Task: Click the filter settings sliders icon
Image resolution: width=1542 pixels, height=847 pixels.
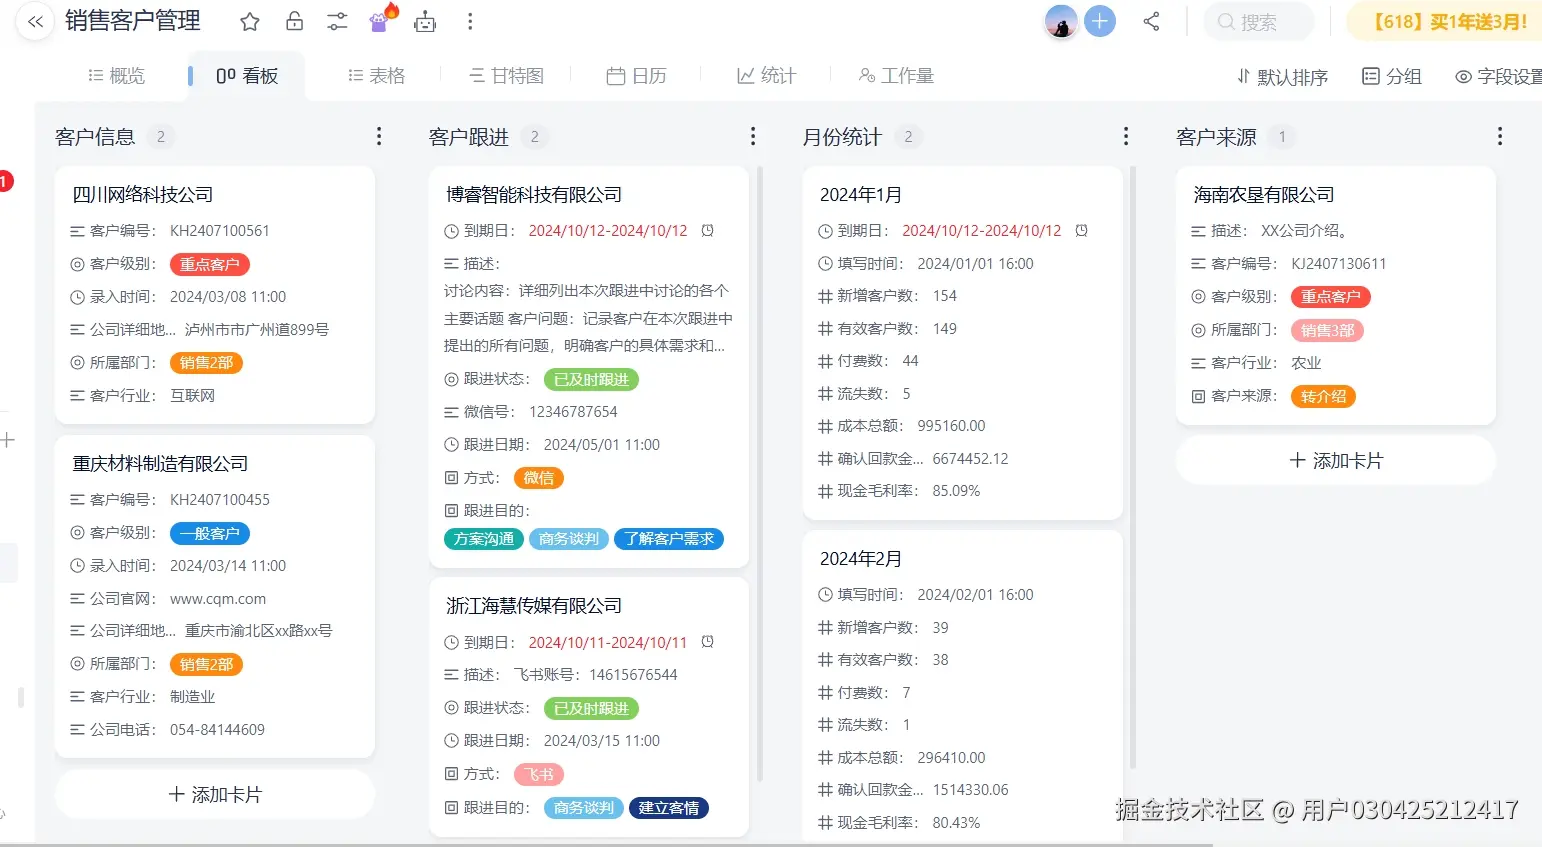Action: pos(336,21)
